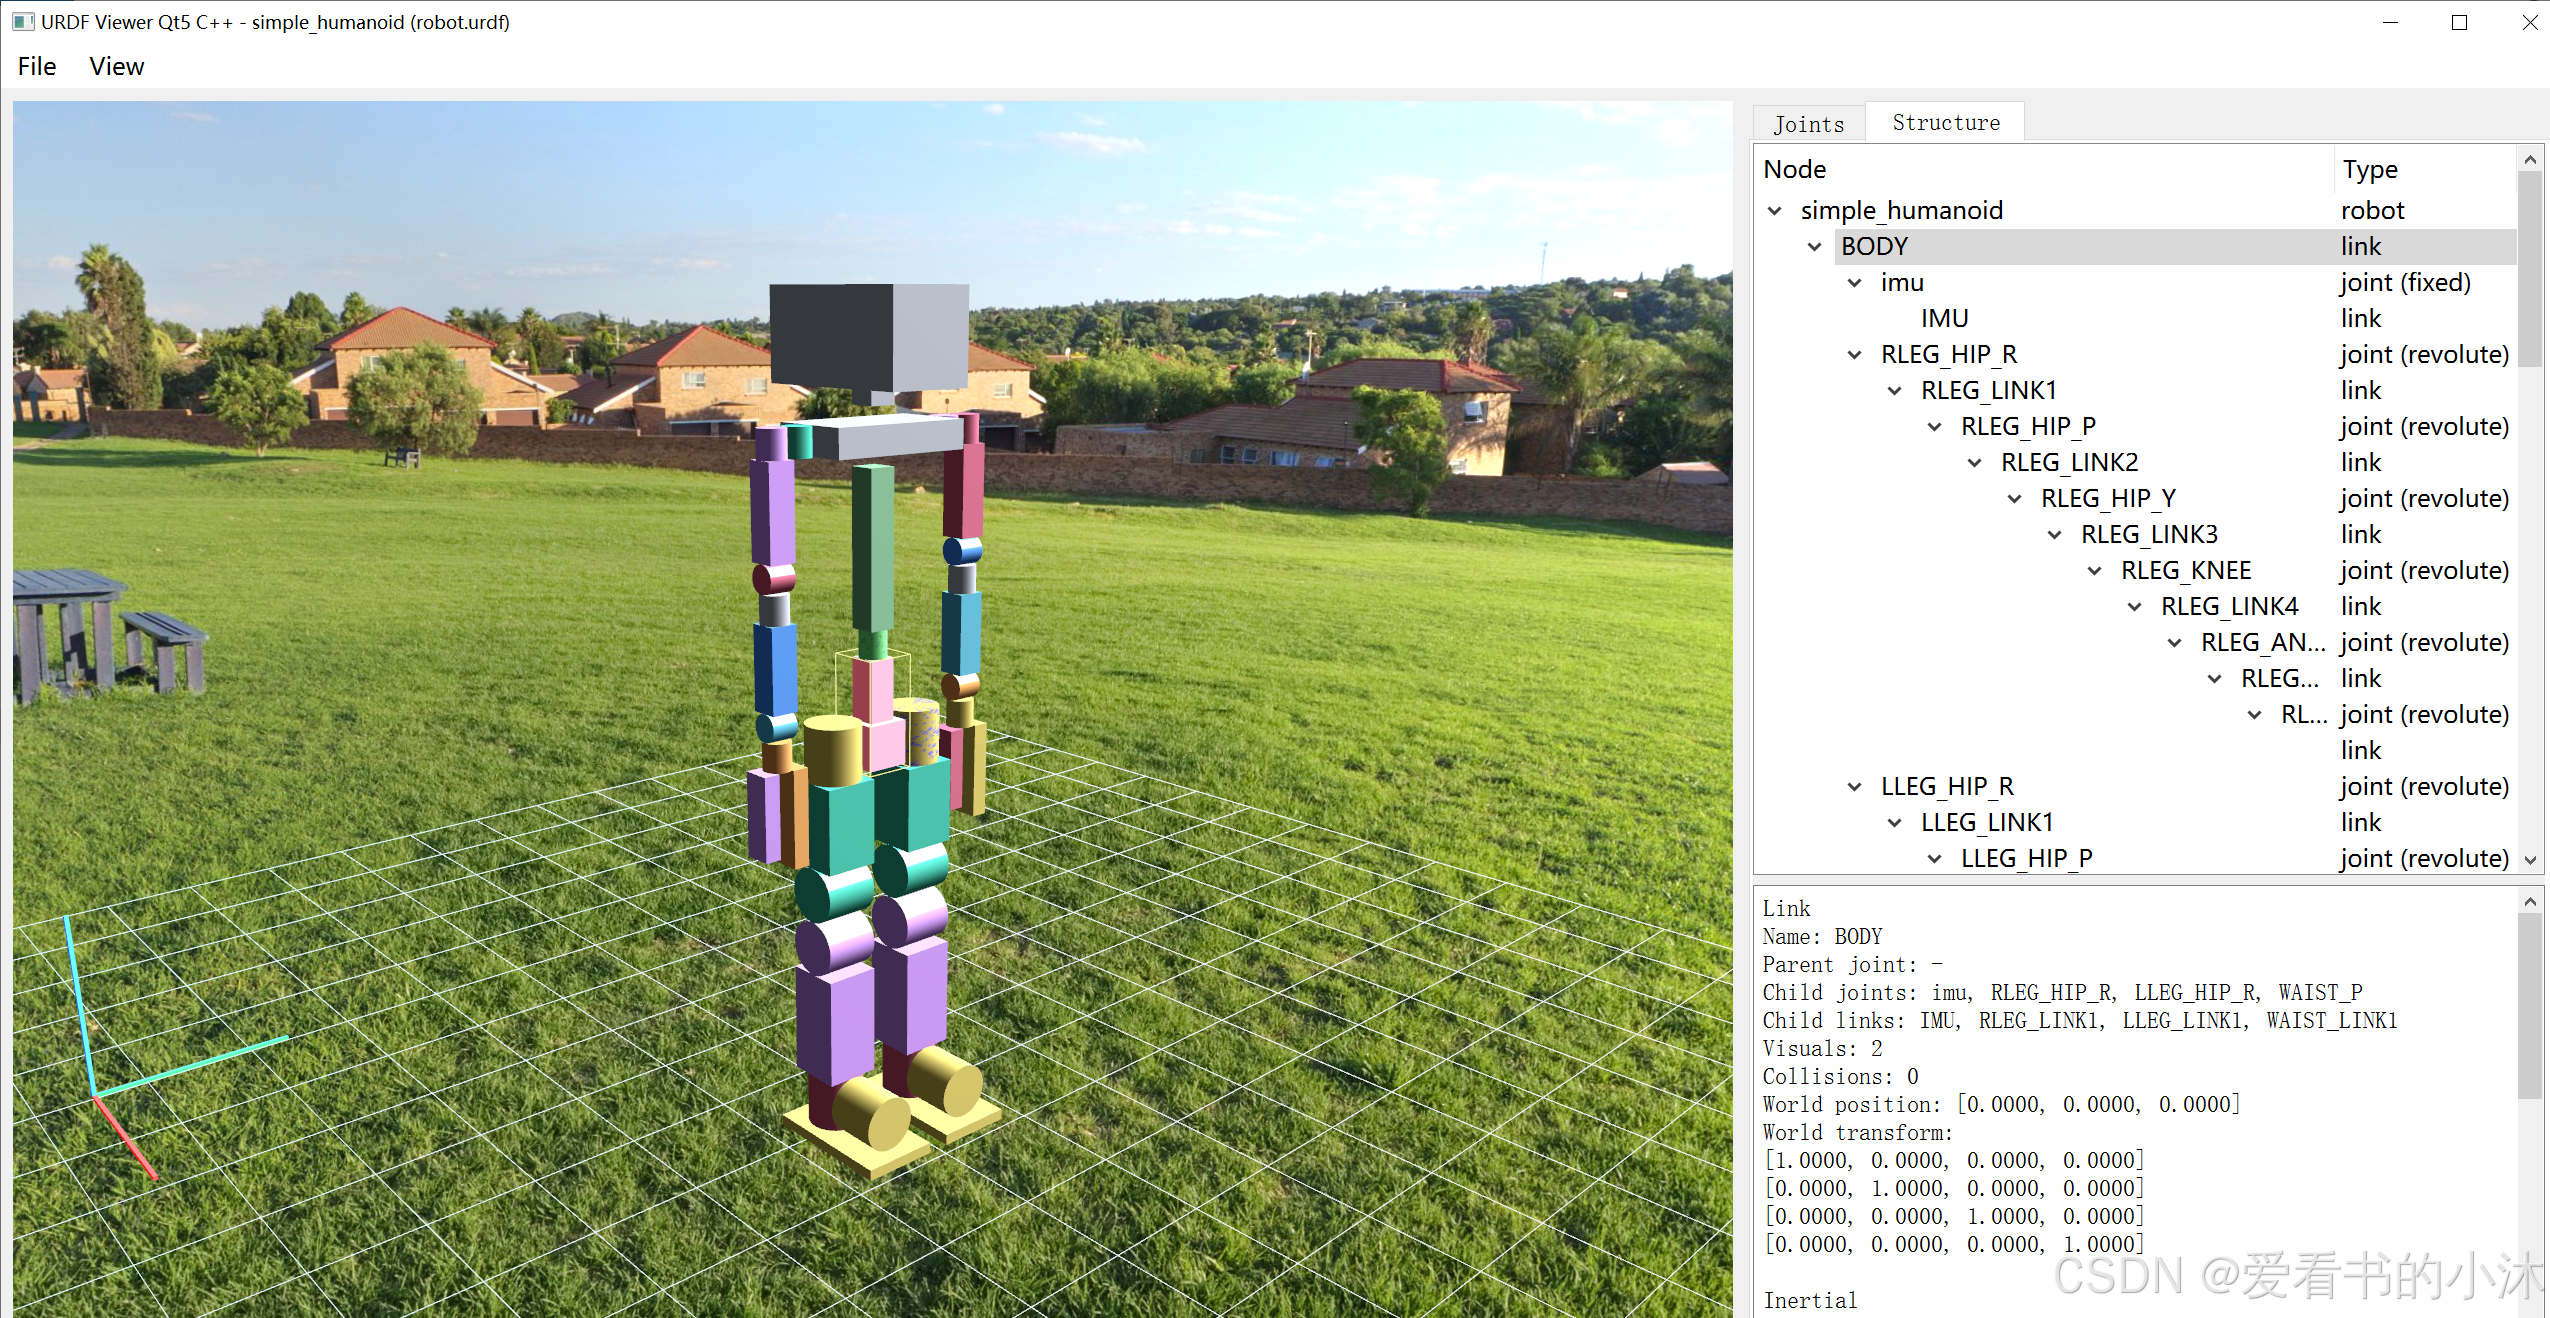Viewport: 2550px width, 1318px height.
Task: Open the View menu
Action: coord(117,66)
